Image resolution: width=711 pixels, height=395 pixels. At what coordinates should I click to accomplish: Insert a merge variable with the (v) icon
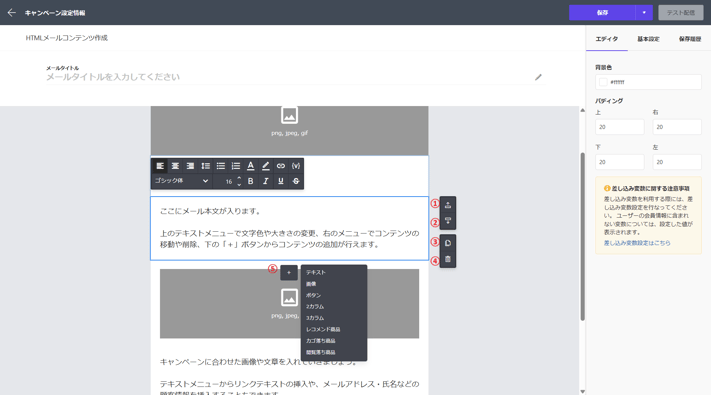point(296,166)
